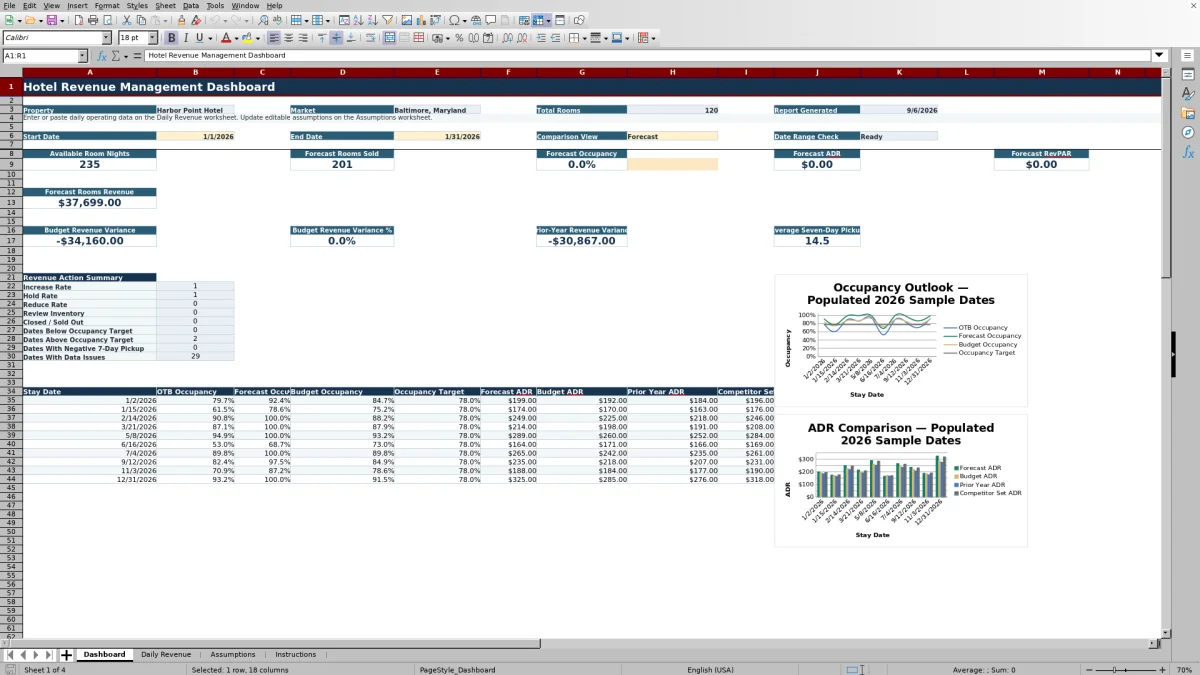
Task: Click the Clone Formatting paintbrush icon
Action: (181, 20)
